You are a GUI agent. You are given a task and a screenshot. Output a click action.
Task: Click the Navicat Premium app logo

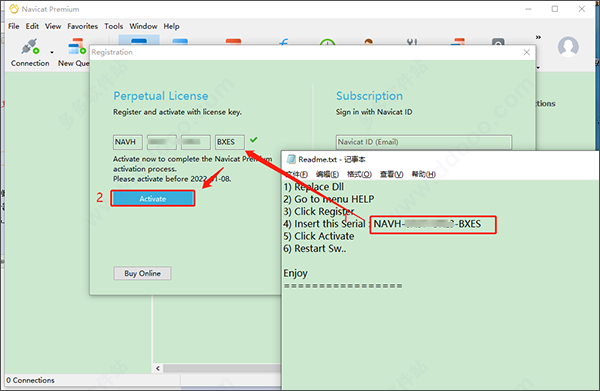14,9
